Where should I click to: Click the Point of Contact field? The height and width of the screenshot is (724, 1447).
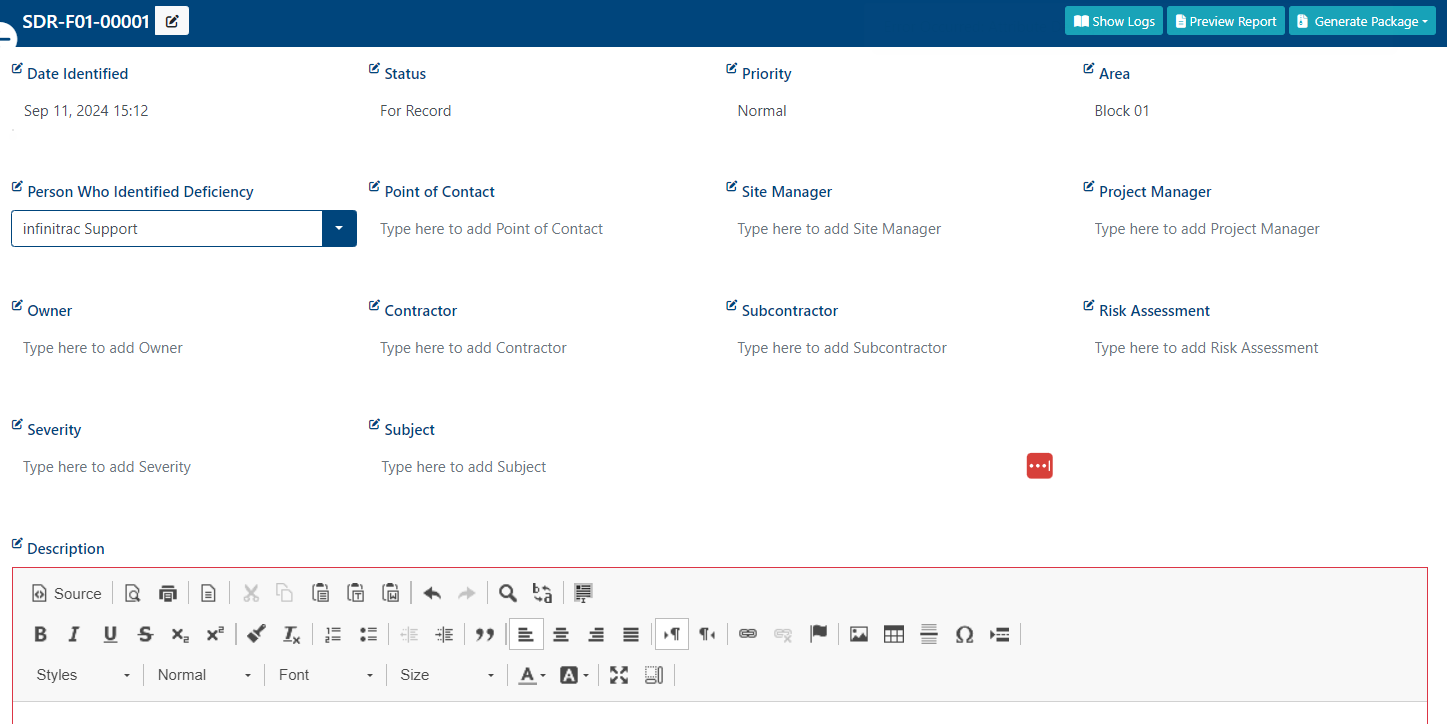tap(540, 229)
